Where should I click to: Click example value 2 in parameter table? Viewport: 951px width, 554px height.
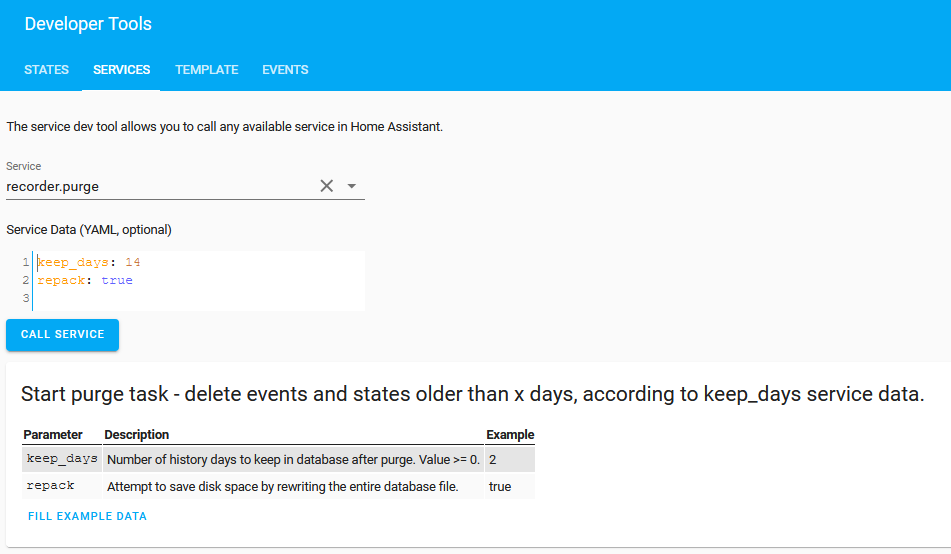coord(493,459)
